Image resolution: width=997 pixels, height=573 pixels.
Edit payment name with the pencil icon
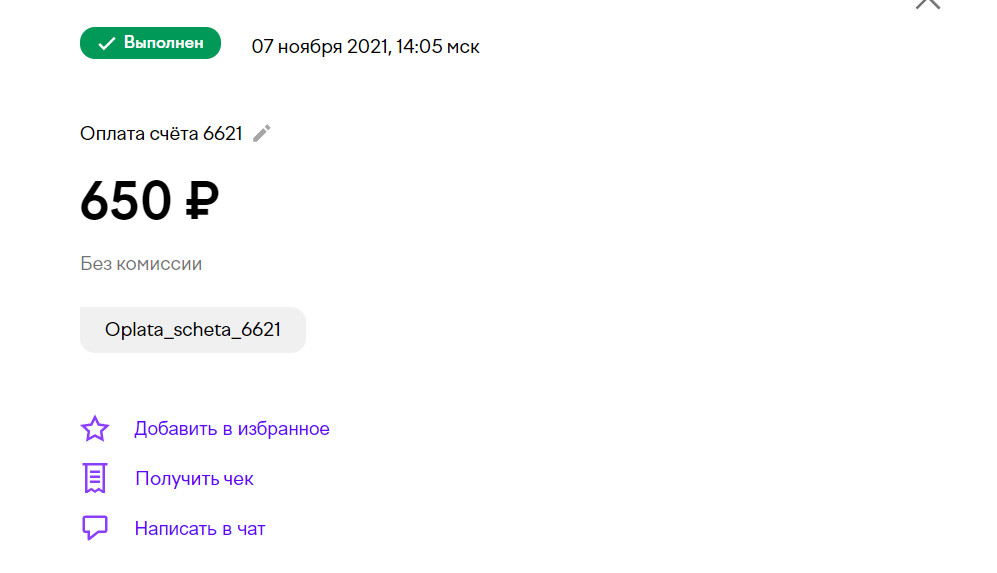(x=261, y=134)
